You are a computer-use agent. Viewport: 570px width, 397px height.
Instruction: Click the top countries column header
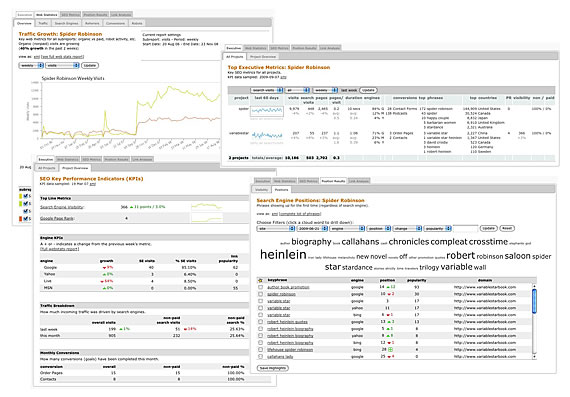(483, 98)
